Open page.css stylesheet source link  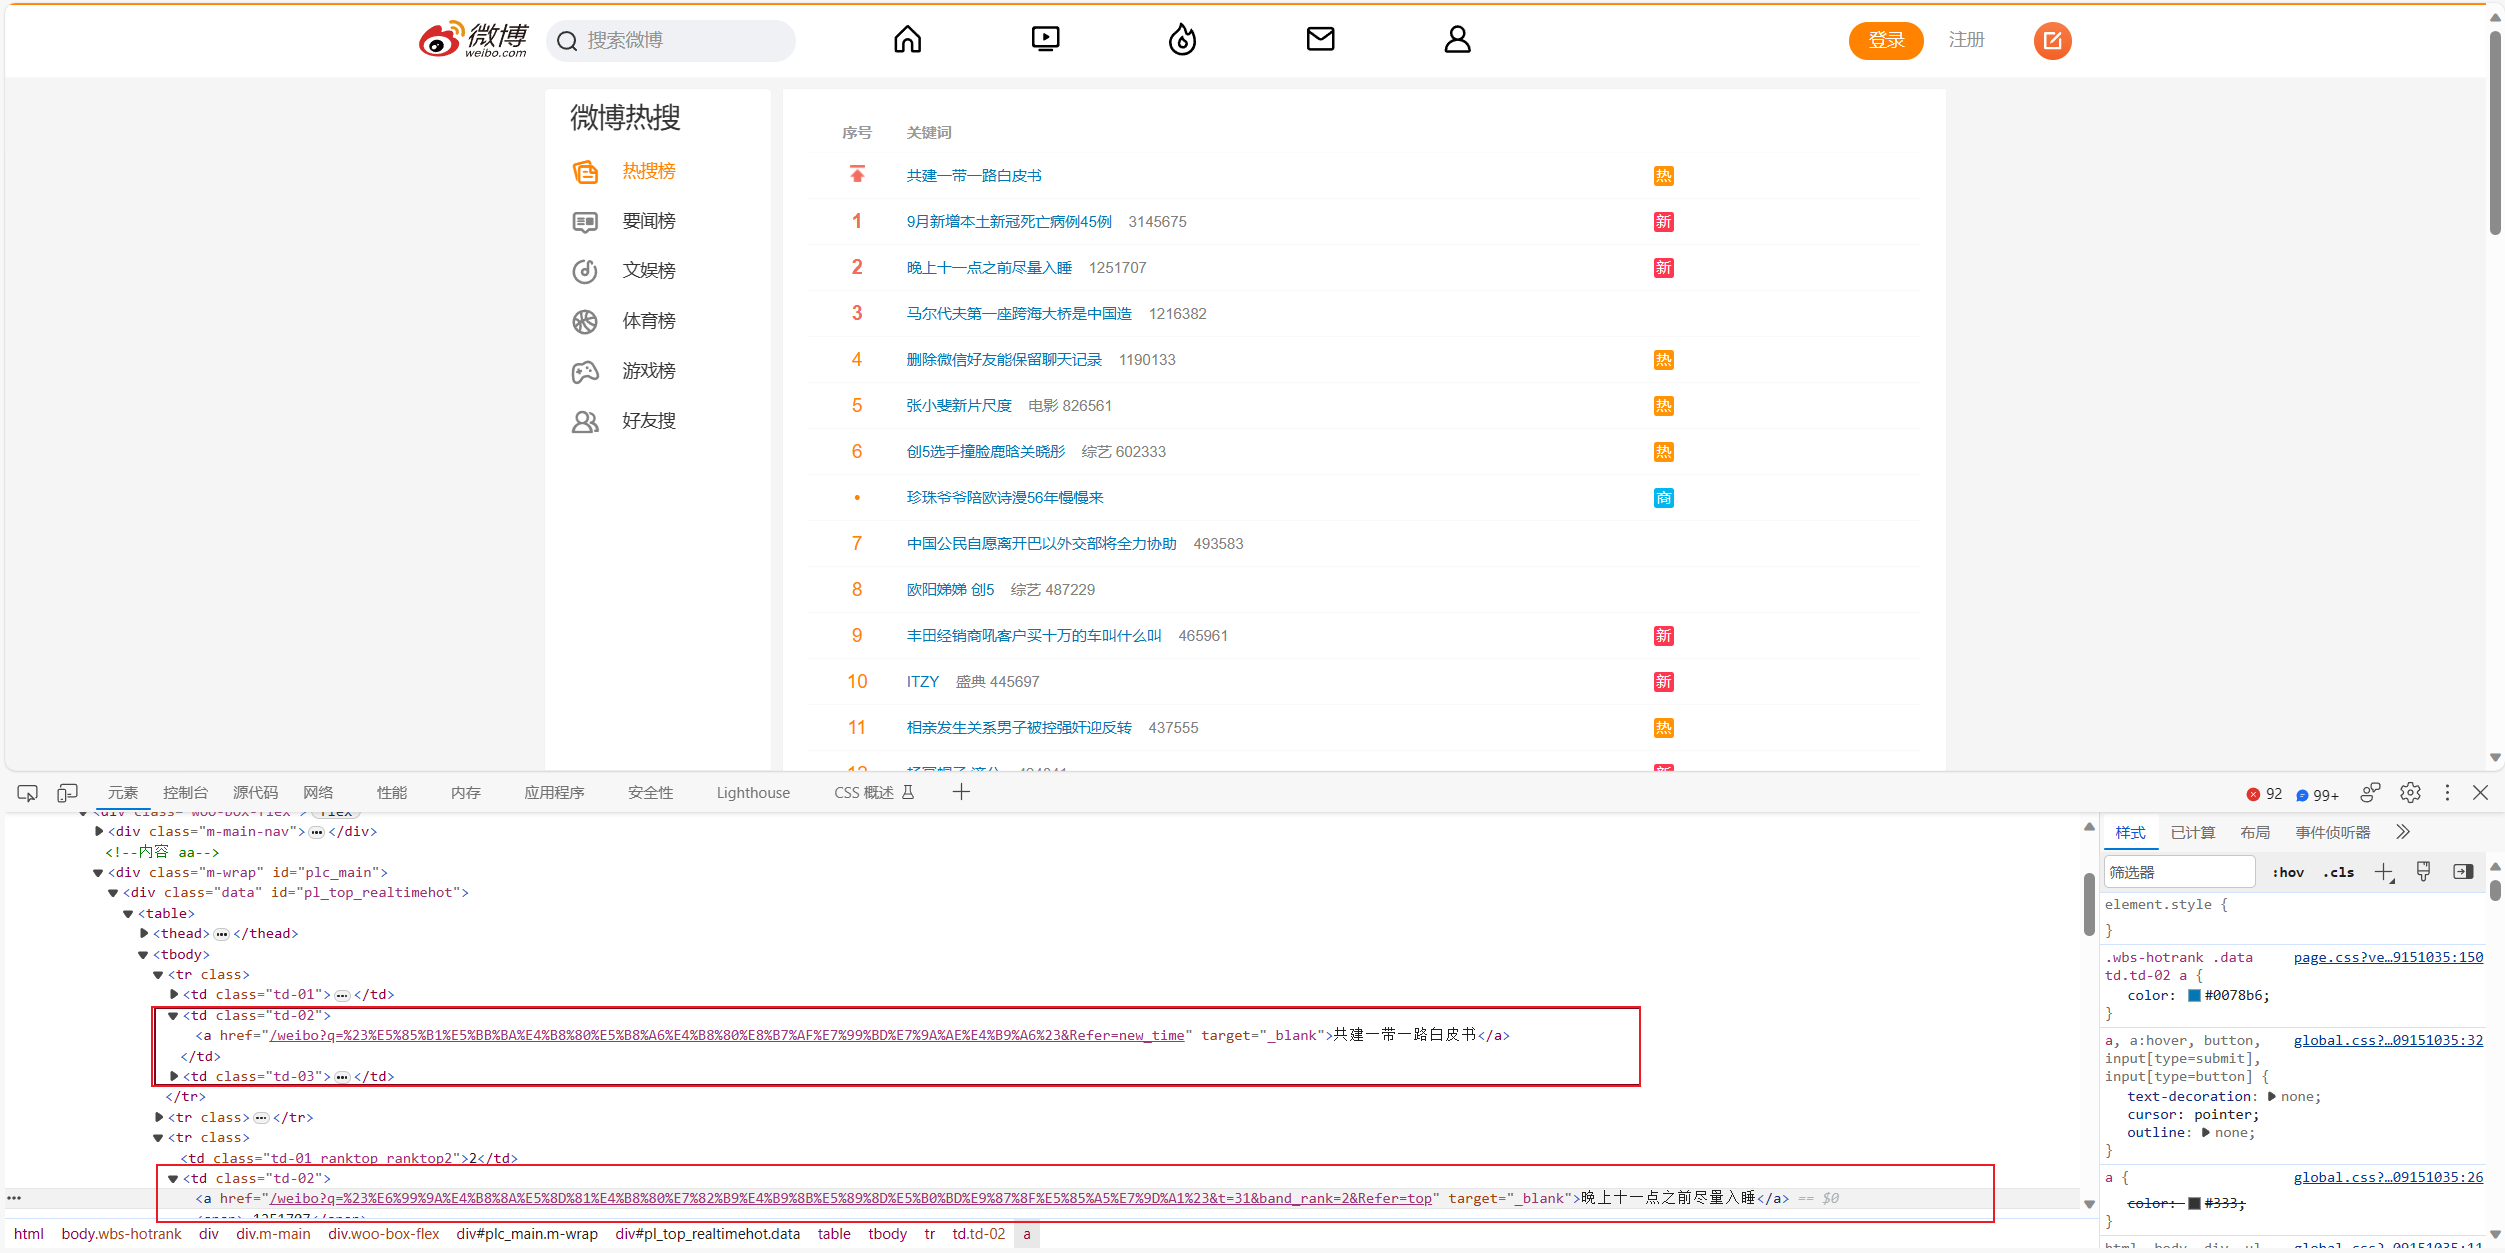2388,957
